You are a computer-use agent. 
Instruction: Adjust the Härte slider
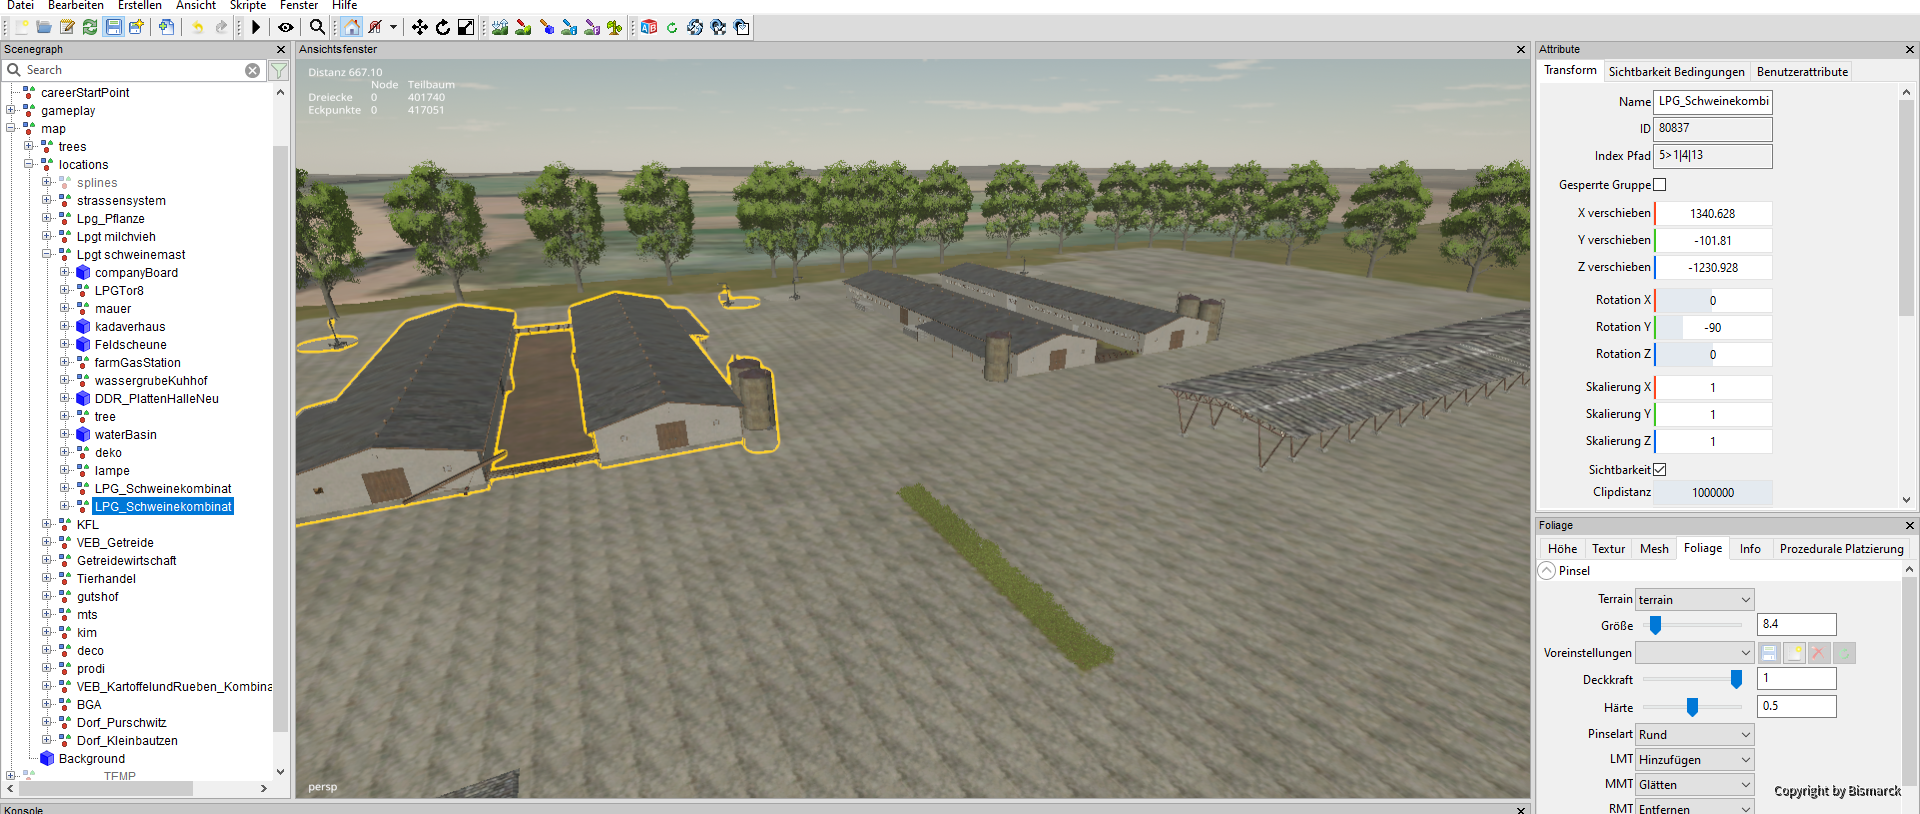1692,708
